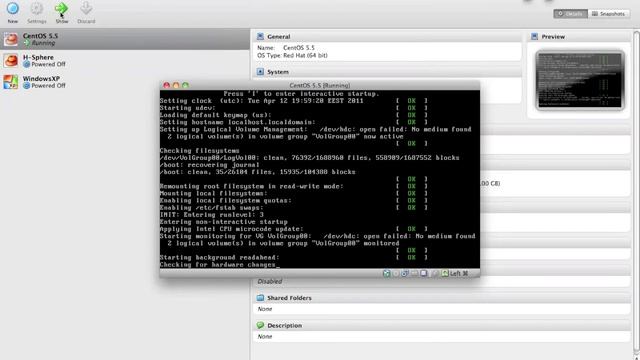Image resolution: width=640 pixels, height=360 pixels.
Task: Select the H-Sphere red hat icon
Action: (11, 60)
